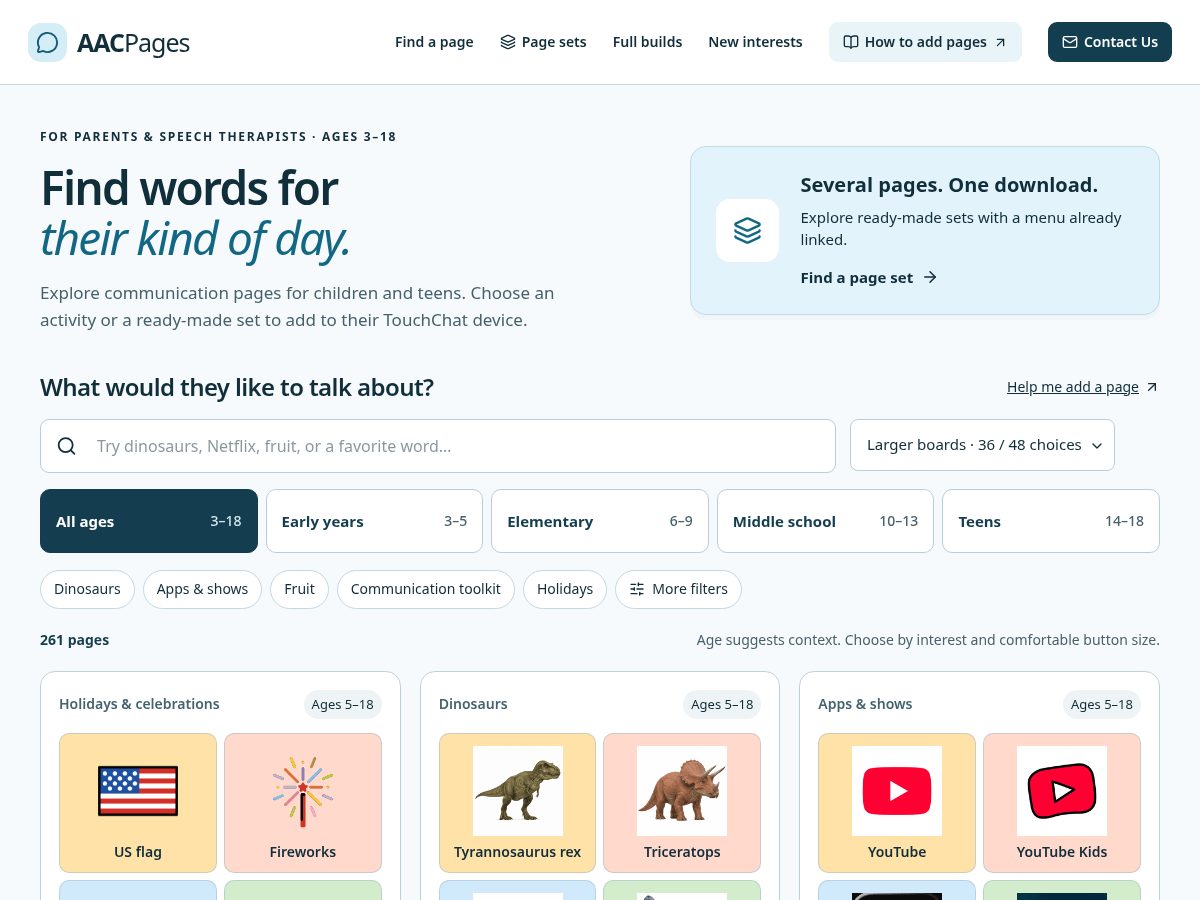Toggle the Communication toolkit filter chip
This screenshot has width=1200, height=900.
tap(426, 589)
